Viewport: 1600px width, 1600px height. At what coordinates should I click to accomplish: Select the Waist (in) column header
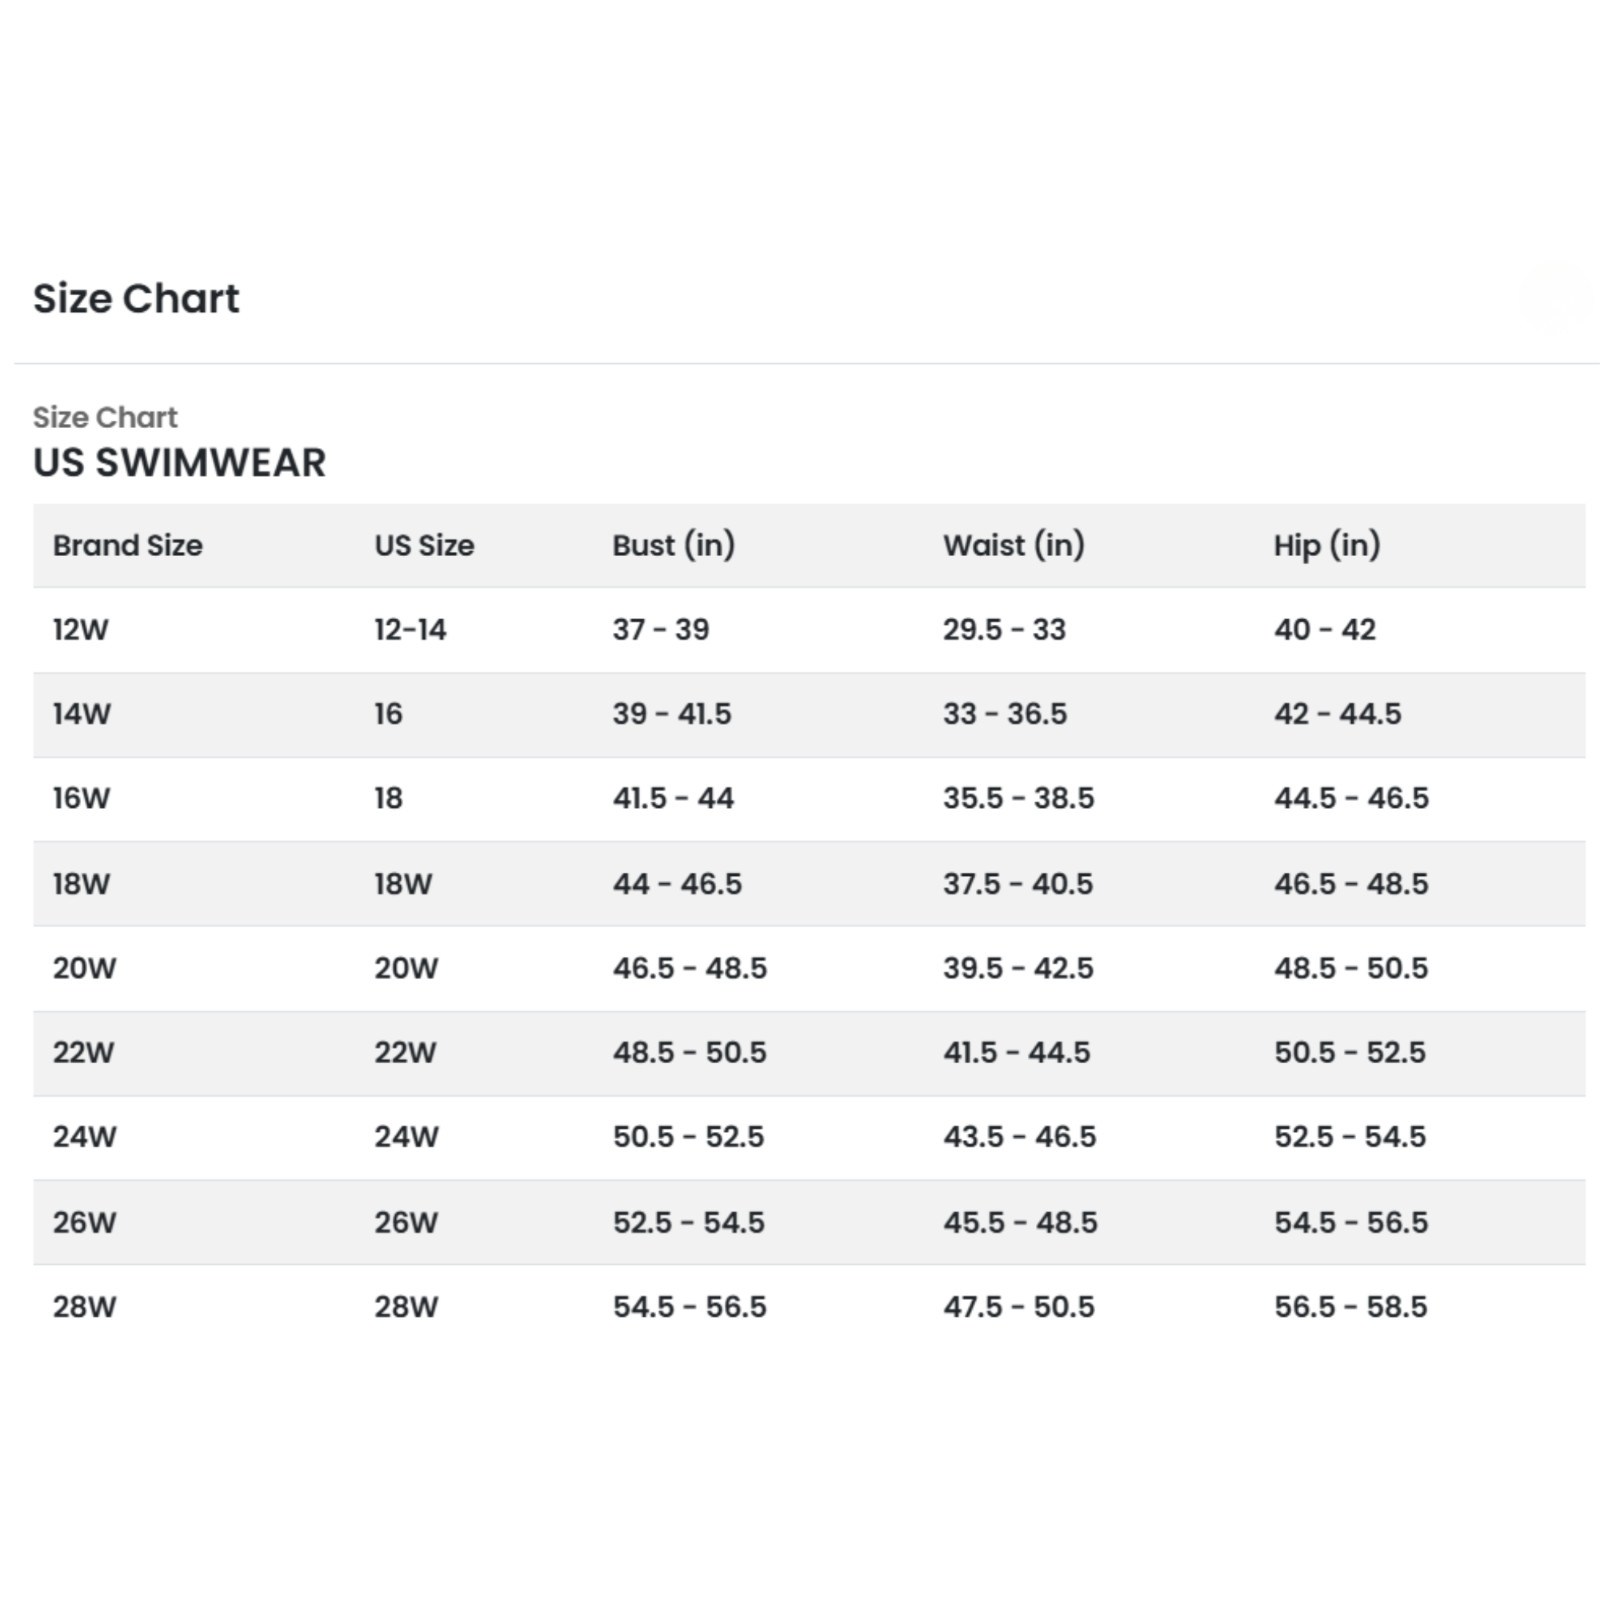tap(1014, 545)
